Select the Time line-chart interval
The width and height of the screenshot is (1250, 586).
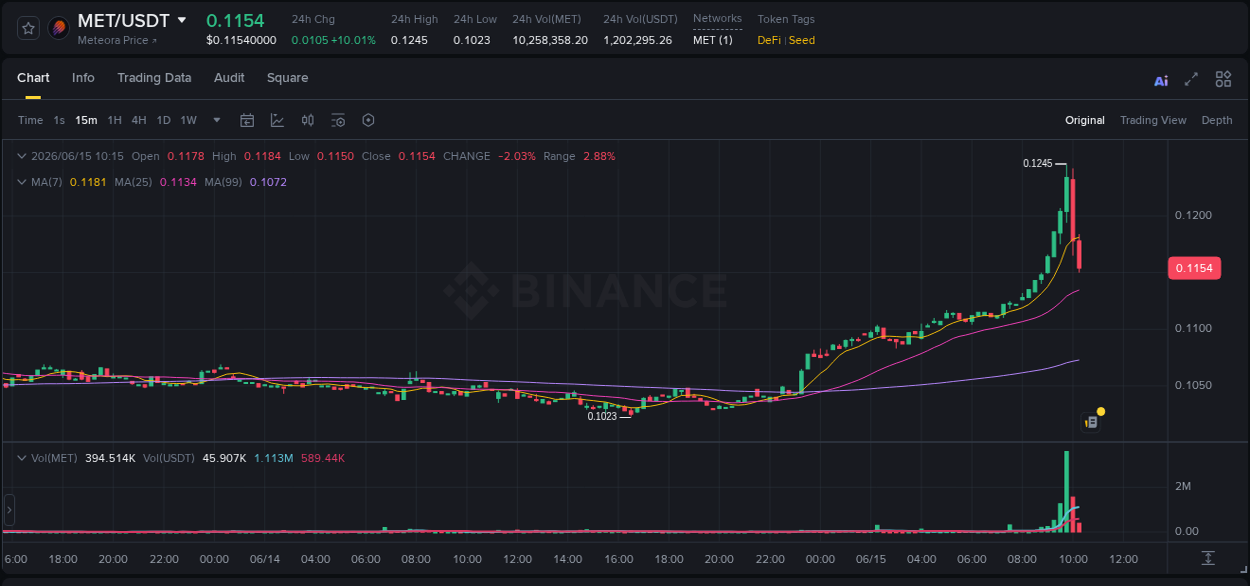pos(30,120)
